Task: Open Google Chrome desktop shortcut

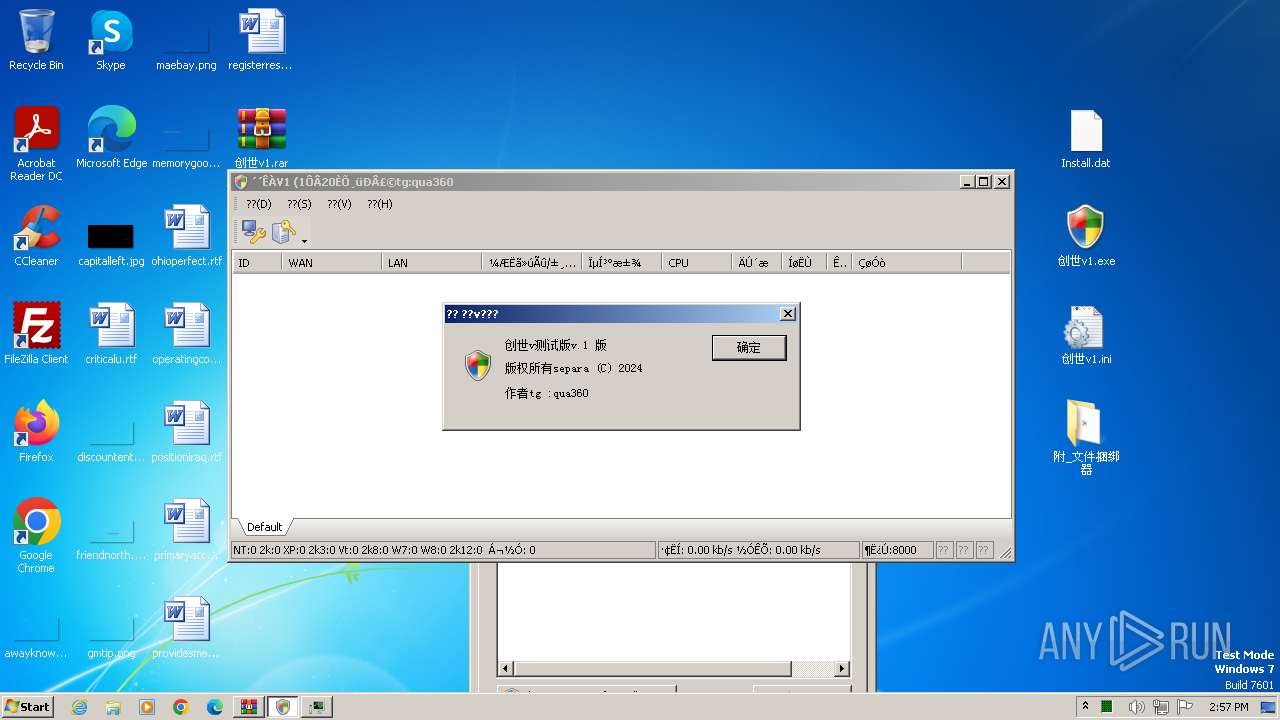Action: click(36, 536)
